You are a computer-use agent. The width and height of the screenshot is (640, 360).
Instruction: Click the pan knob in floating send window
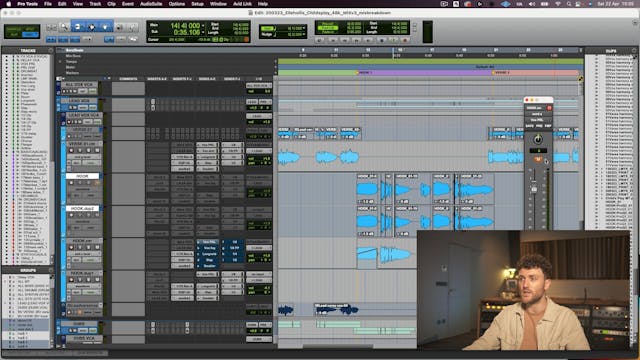(538, 140)
